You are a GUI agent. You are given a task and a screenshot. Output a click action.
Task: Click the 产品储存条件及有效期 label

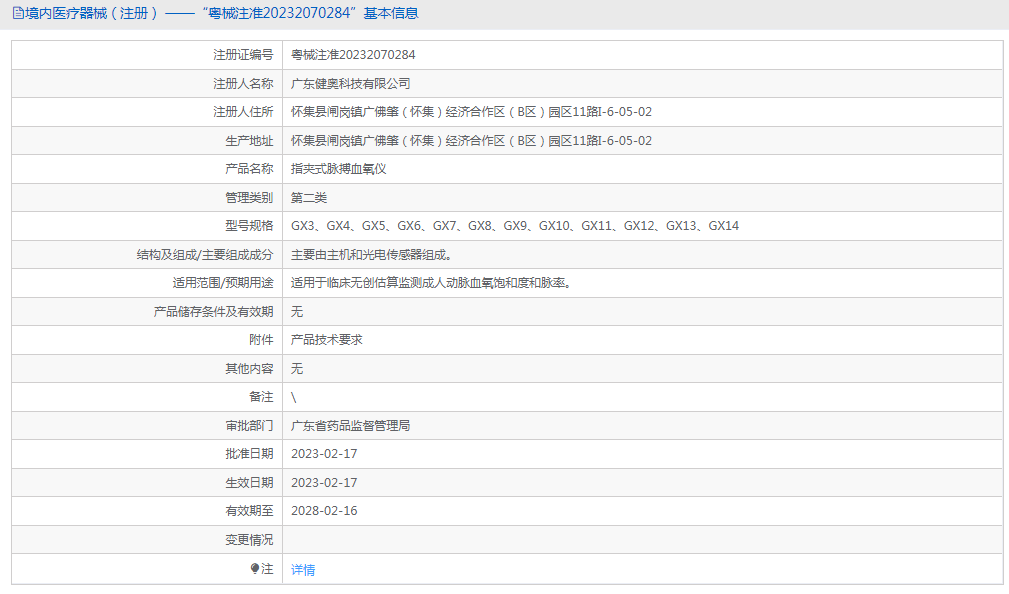click(214, 311)
